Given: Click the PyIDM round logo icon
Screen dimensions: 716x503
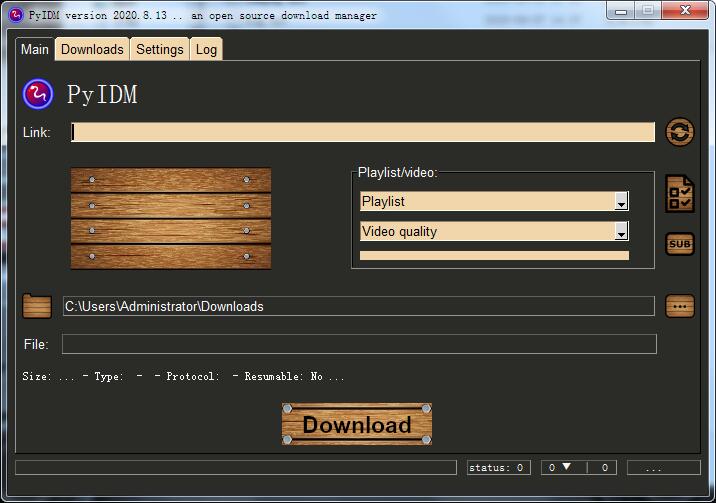Looking at the screenshot, I should (38, 94).
